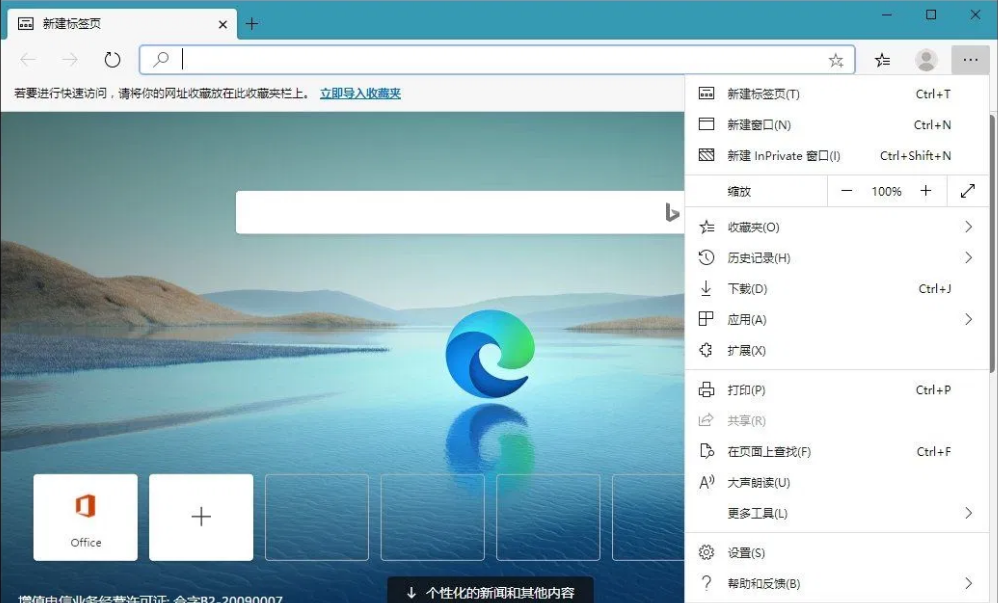Click the plus tile to add a site
The height and width of the screenshot is (603, 998).
pyautogui.click(x=201, y=517)
